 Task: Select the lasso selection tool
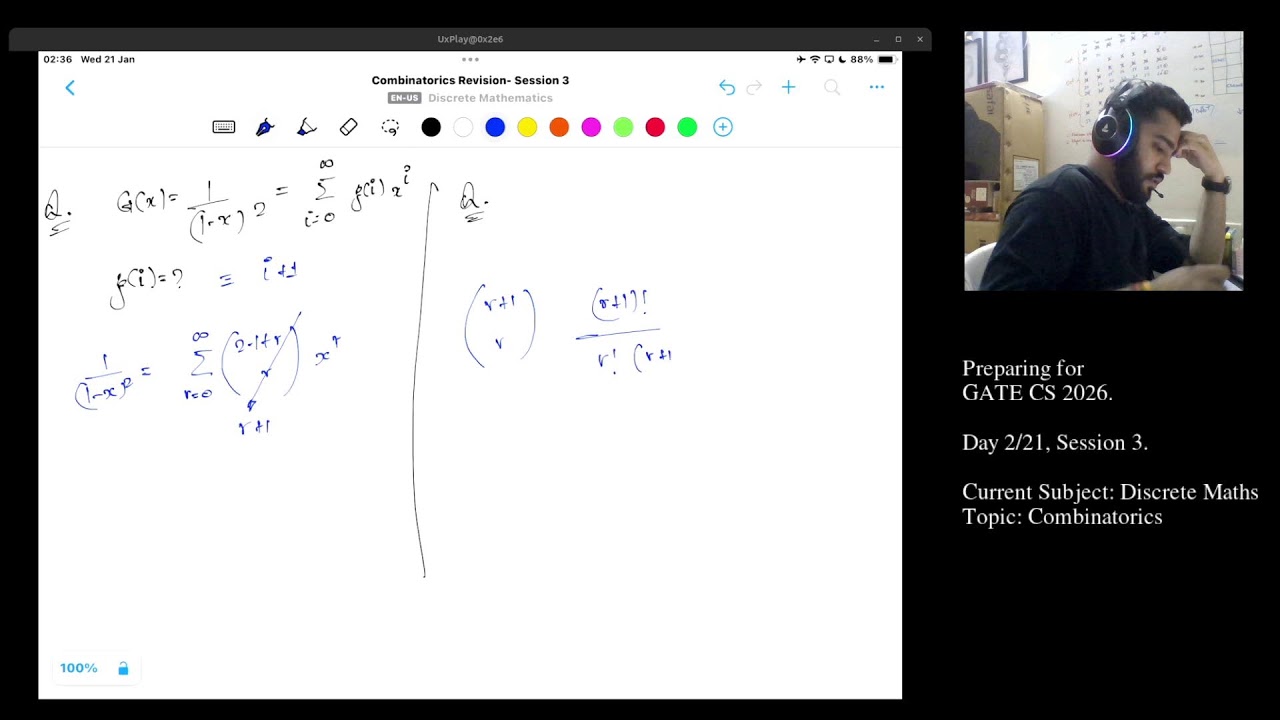pos(390,127)
